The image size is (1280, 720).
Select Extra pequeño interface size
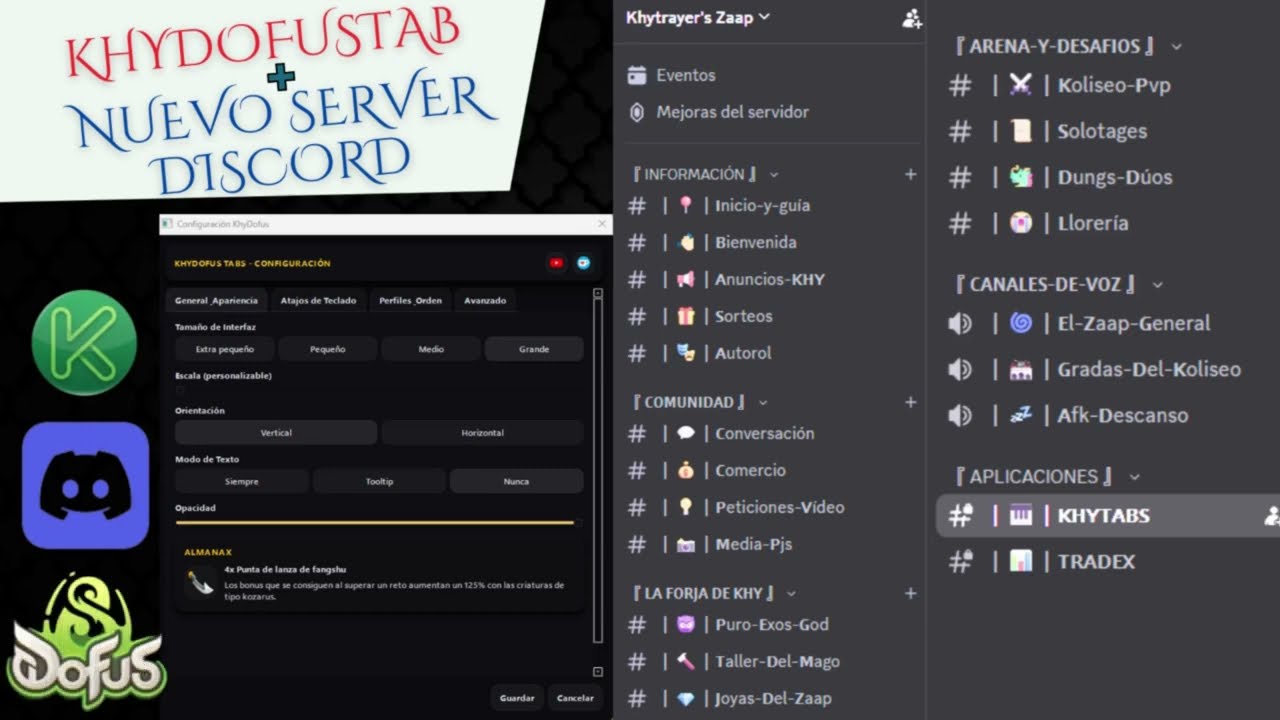225,349
